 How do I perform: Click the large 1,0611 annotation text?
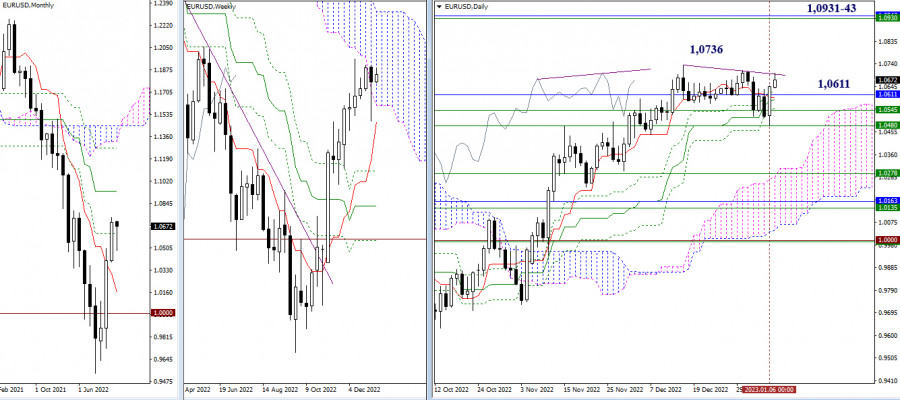point(838,85)
